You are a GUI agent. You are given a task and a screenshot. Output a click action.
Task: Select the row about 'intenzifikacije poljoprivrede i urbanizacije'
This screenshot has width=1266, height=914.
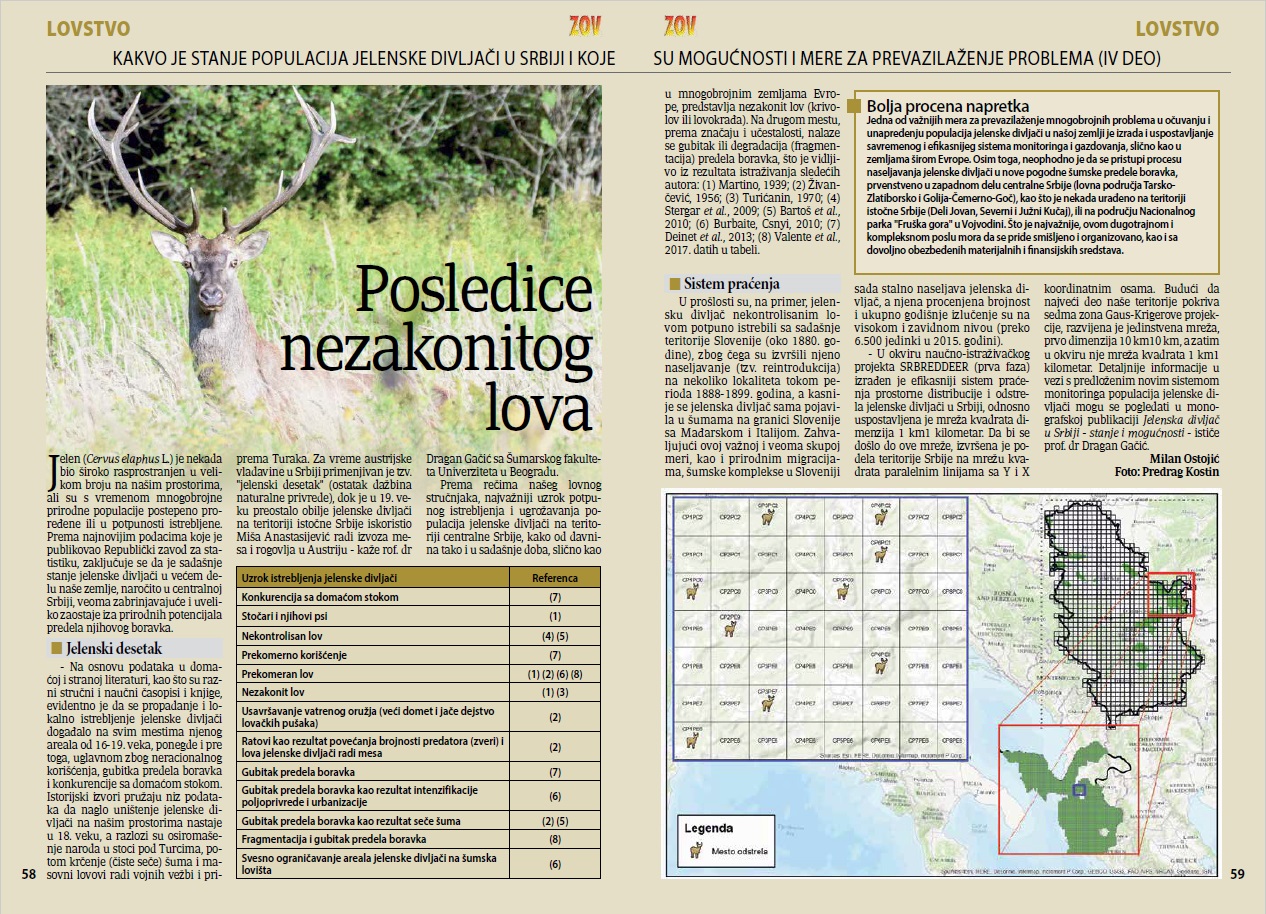[418, 796]
